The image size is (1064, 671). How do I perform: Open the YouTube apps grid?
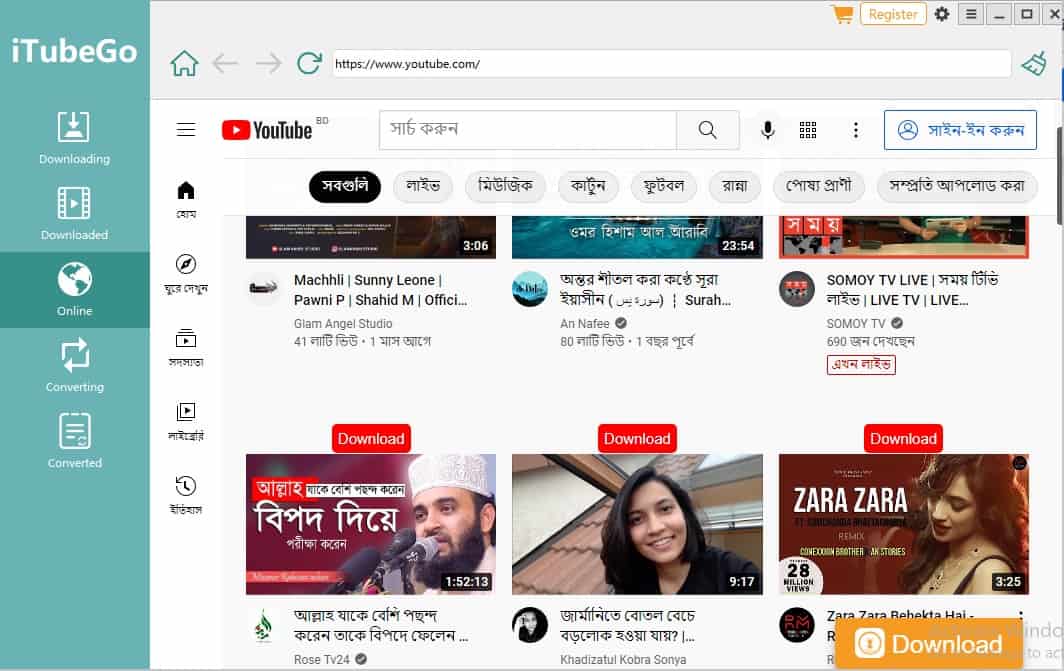click(x=808, y=130)
